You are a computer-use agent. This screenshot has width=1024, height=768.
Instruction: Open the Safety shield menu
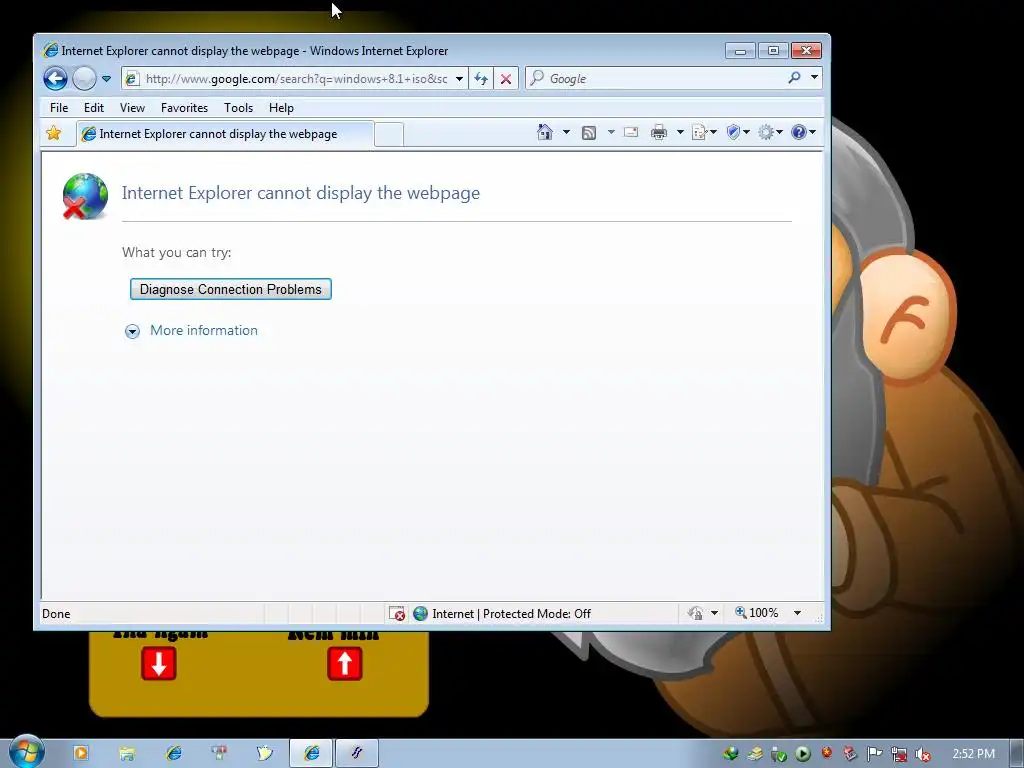pos(737,133)
